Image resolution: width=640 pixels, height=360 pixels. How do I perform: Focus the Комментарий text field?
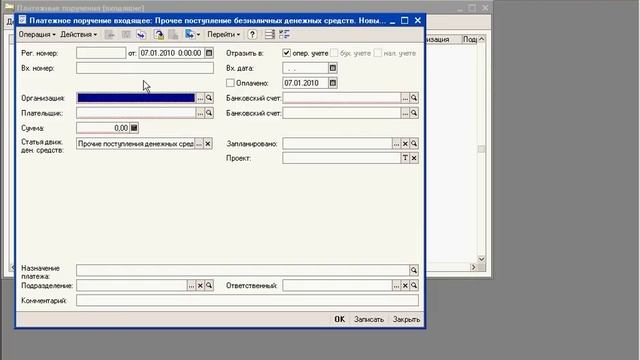[247, 301]
